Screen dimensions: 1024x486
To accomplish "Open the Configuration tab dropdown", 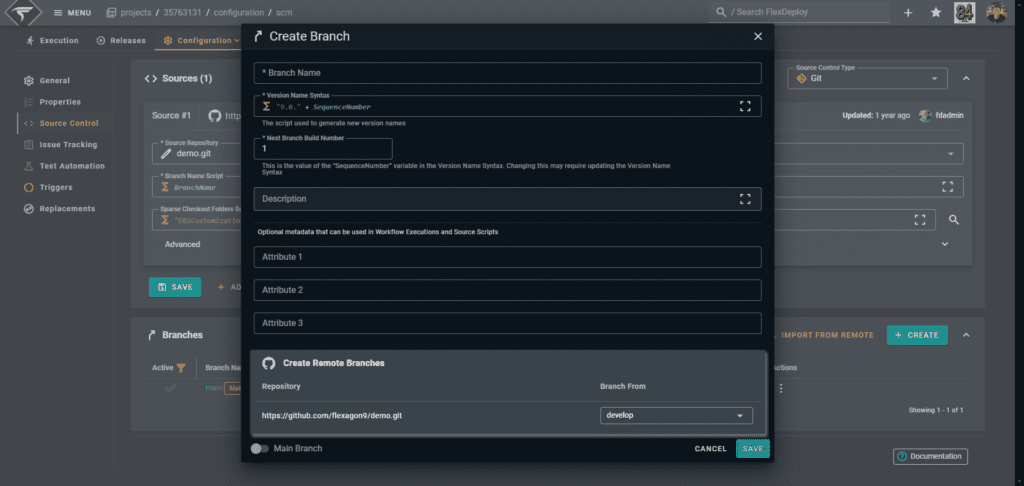I will point(201,40).
